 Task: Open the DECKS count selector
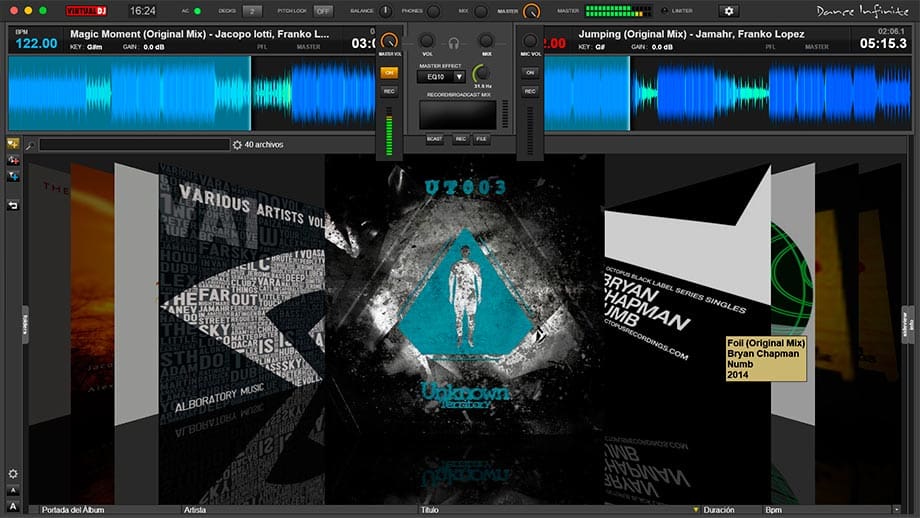pos(252,11)
